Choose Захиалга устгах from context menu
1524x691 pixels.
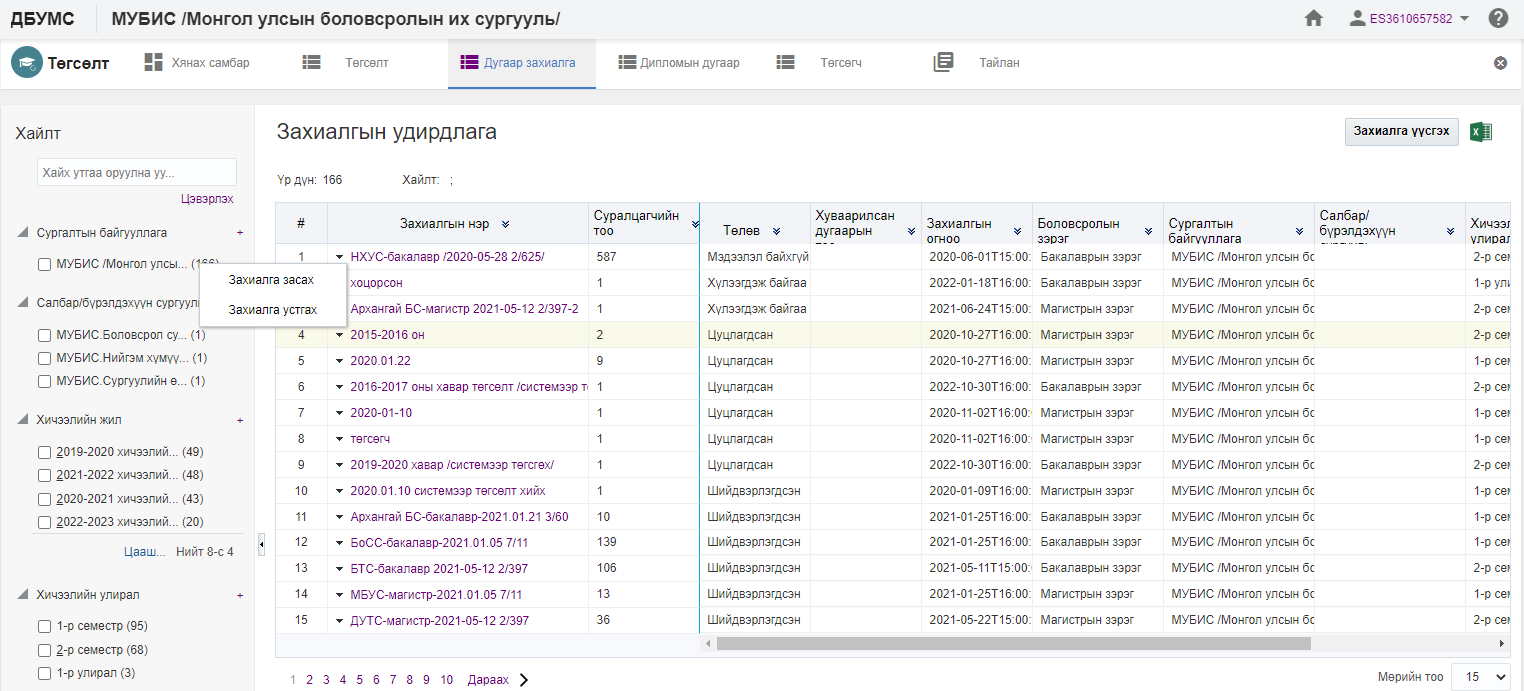click(273, 310)
